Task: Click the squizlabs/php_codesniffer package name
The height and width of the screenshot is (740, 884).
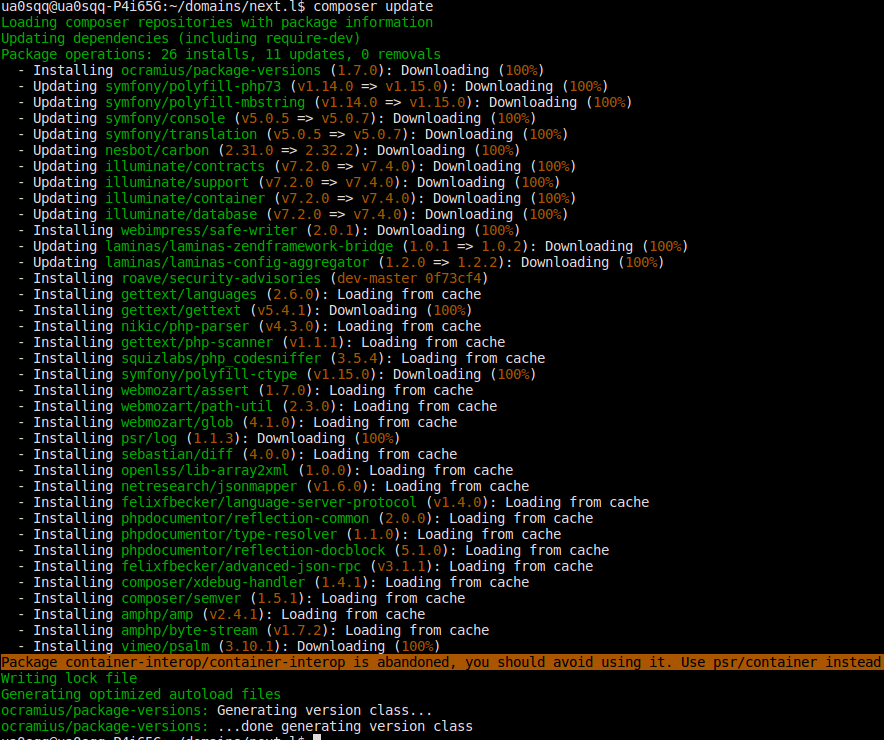Action: pyautogui.click(x=221, y=358)
